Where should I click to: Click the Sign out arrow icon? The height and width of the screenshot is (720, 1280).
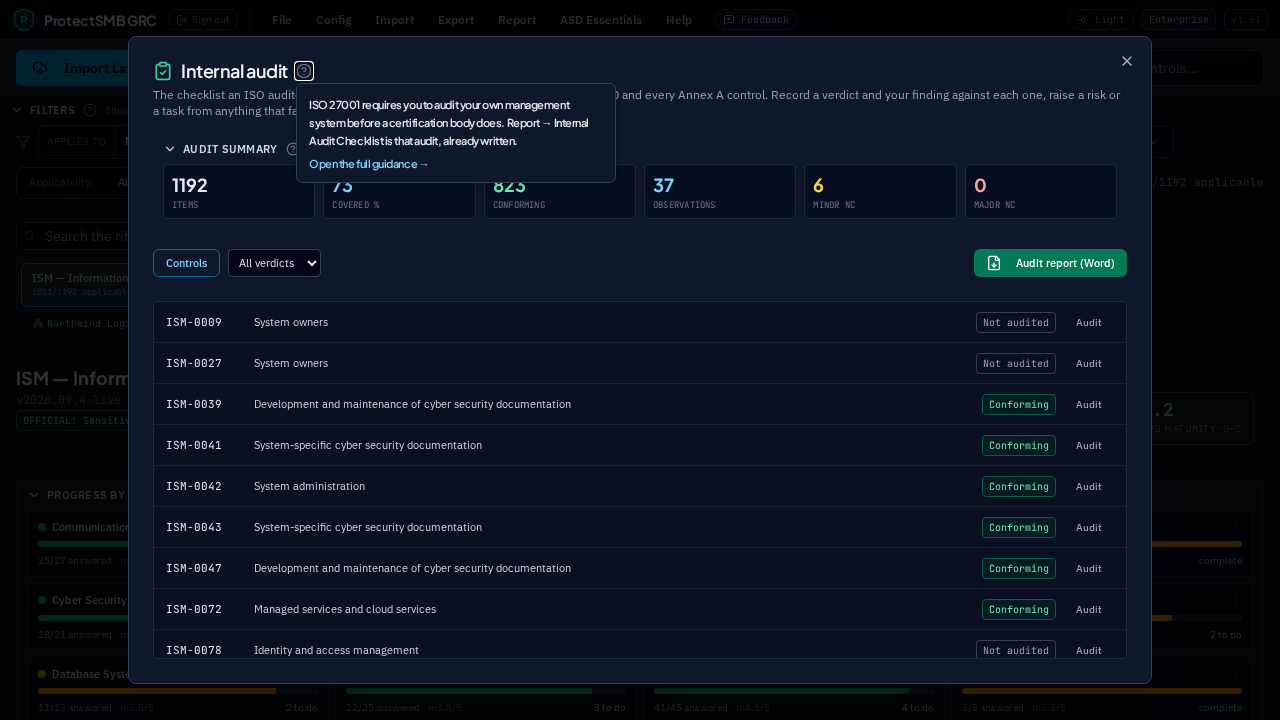click(x=182, y=20)
